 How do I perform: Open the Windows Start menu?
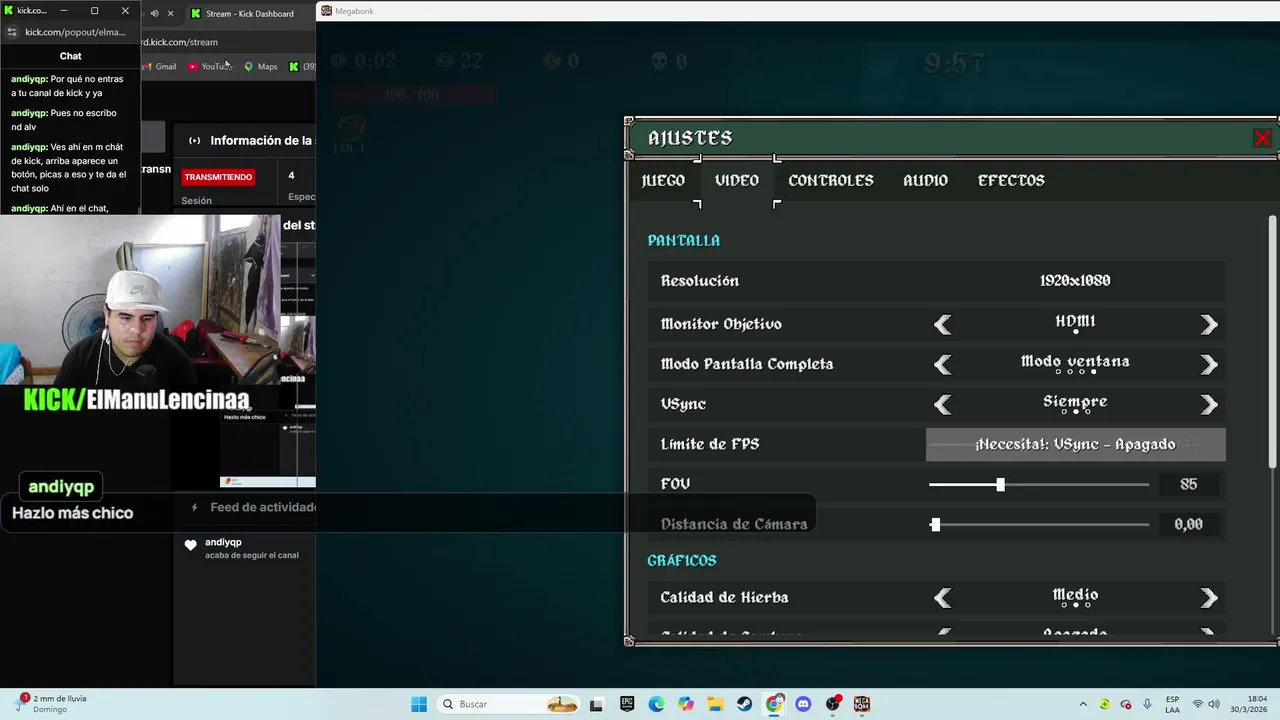(x=419, y=704)
